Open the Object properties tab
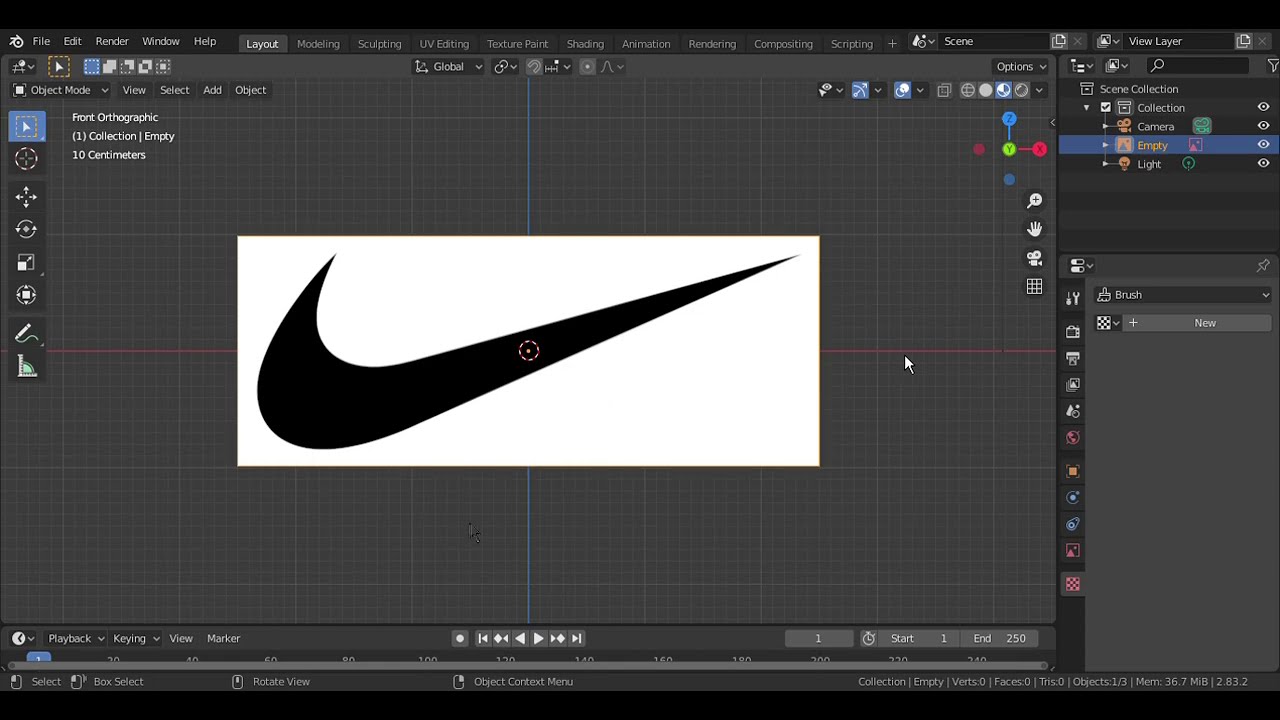1280x720 pixels. [x=1073, y=471]
